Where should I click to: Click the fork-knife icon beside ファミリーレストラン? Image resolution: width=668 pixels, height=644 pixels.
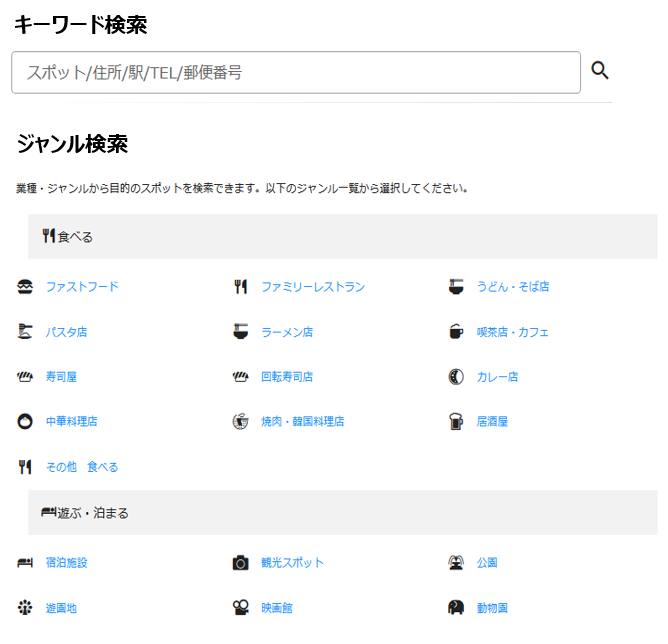pos(240,287)
